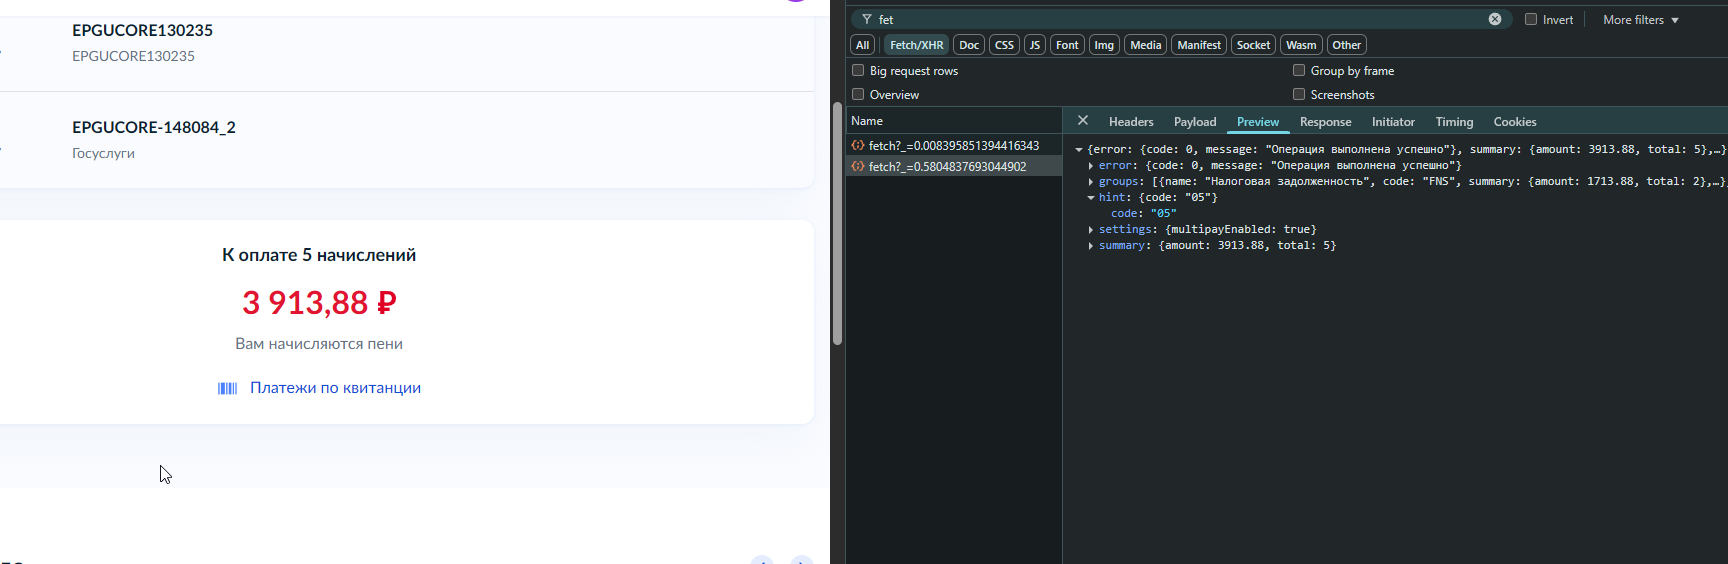Screen dimensions: 1728x564
Task: Open the Cookies tab
Action: pyautogui.click(x=1515, y=122)
